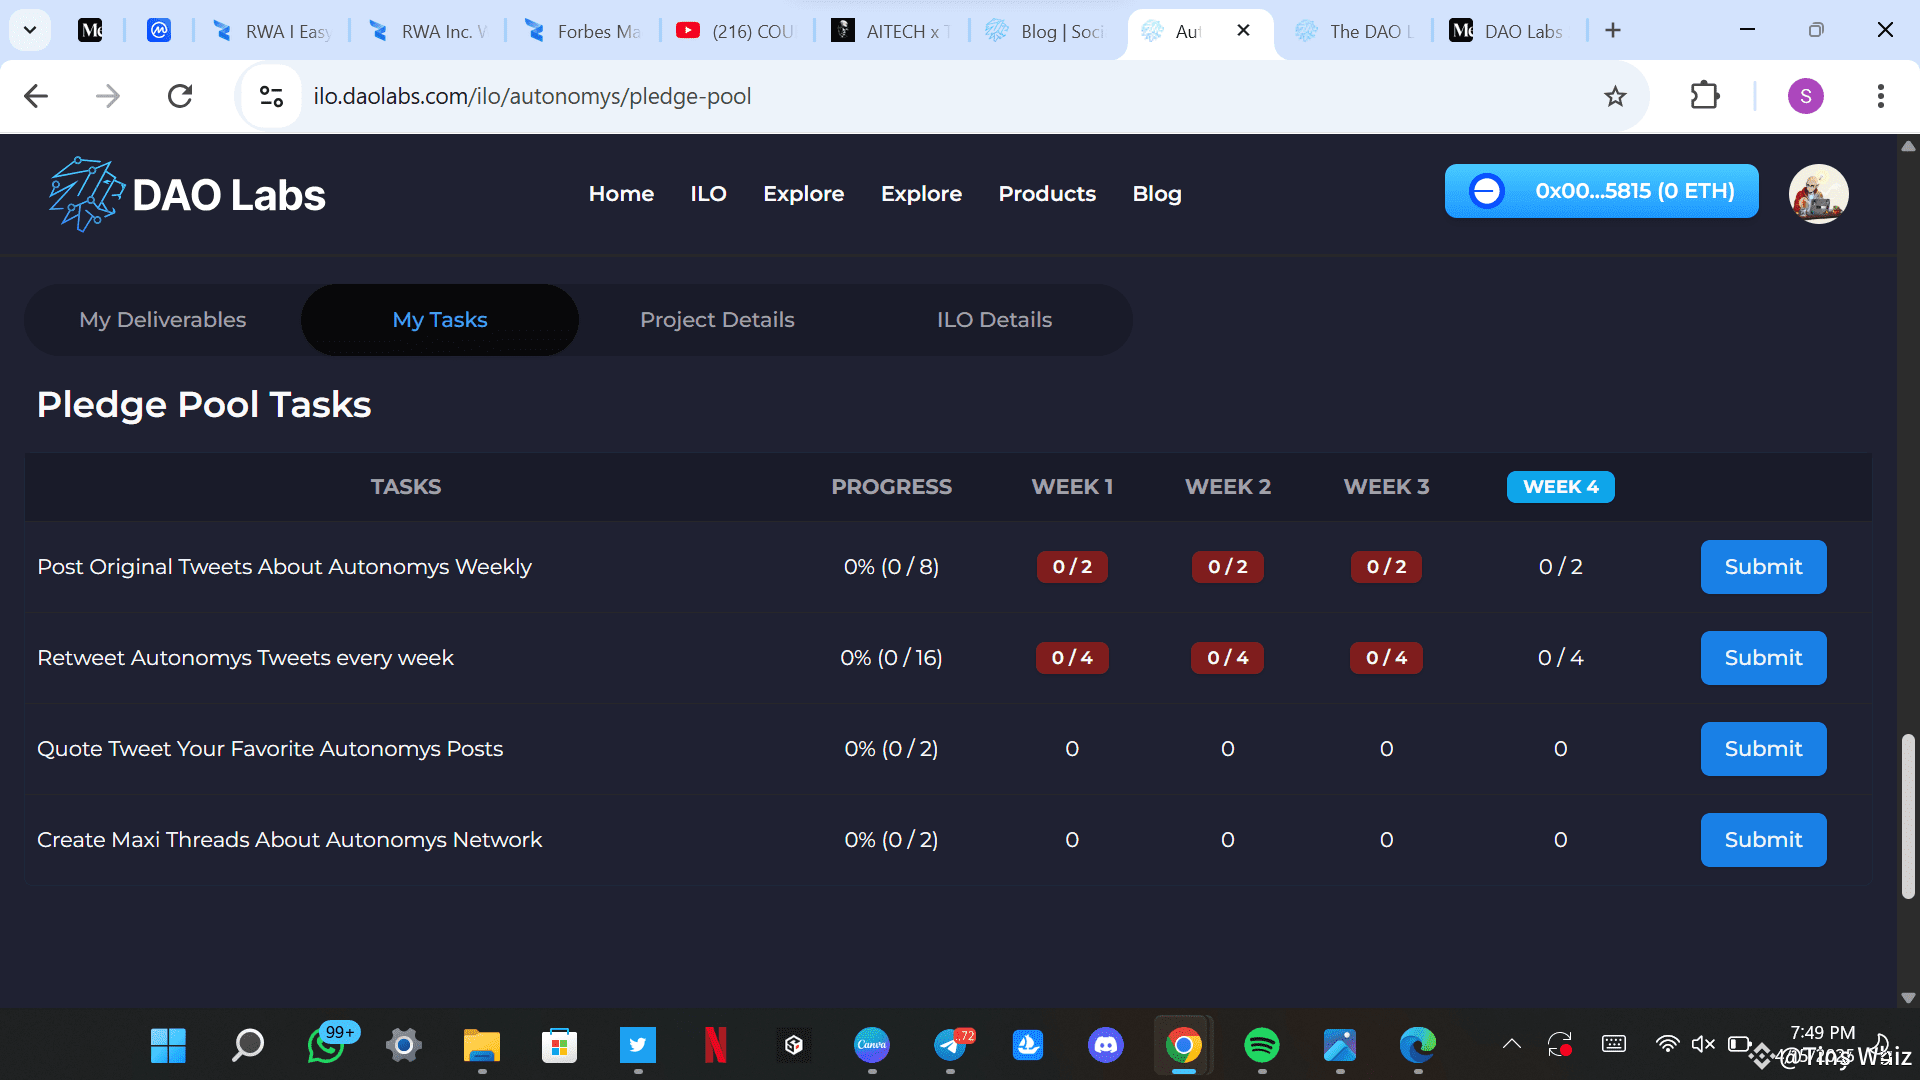Screen dimensions: 1920x1080
Task: Select the WEEK 4 column badge
Action: point(1560,487)
